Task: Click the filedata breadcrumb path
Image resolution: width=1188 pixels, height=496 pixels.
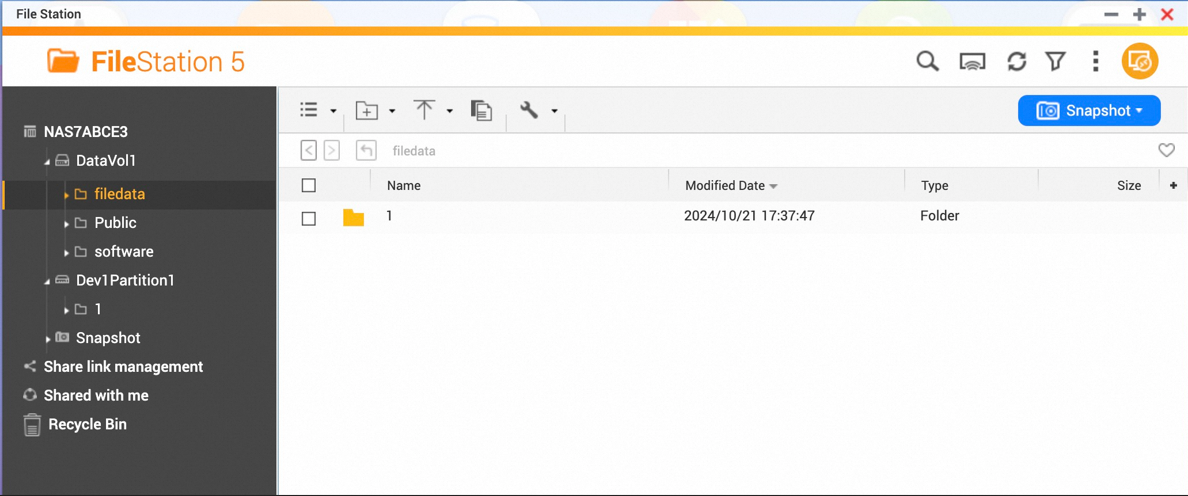Action: click(414, 151)
